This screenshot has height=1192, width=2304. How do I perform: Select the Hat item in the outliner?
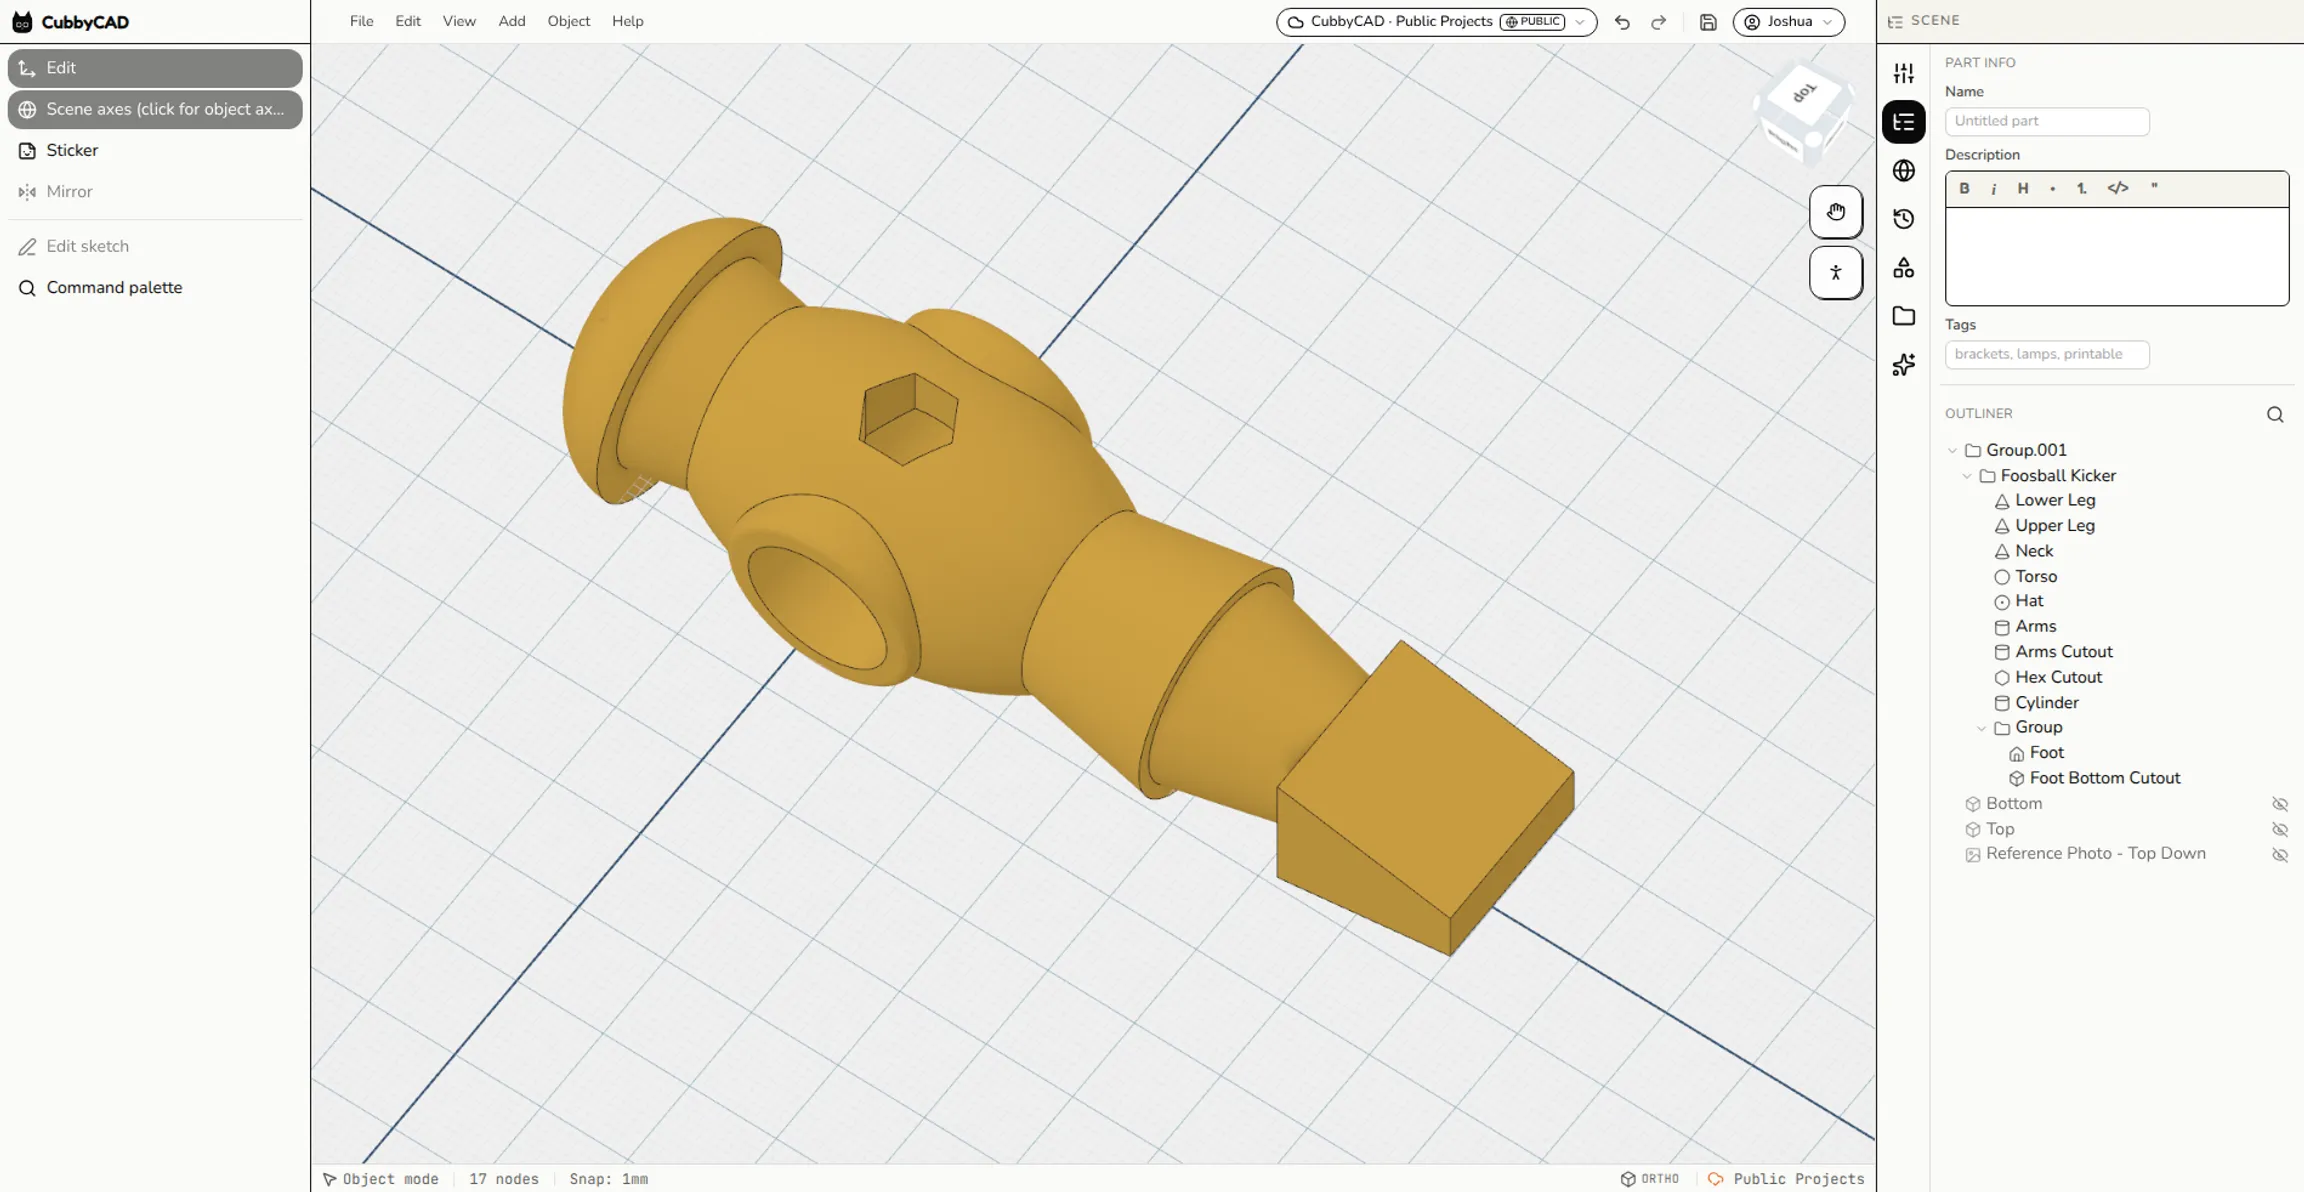(x=2029, y=601)
